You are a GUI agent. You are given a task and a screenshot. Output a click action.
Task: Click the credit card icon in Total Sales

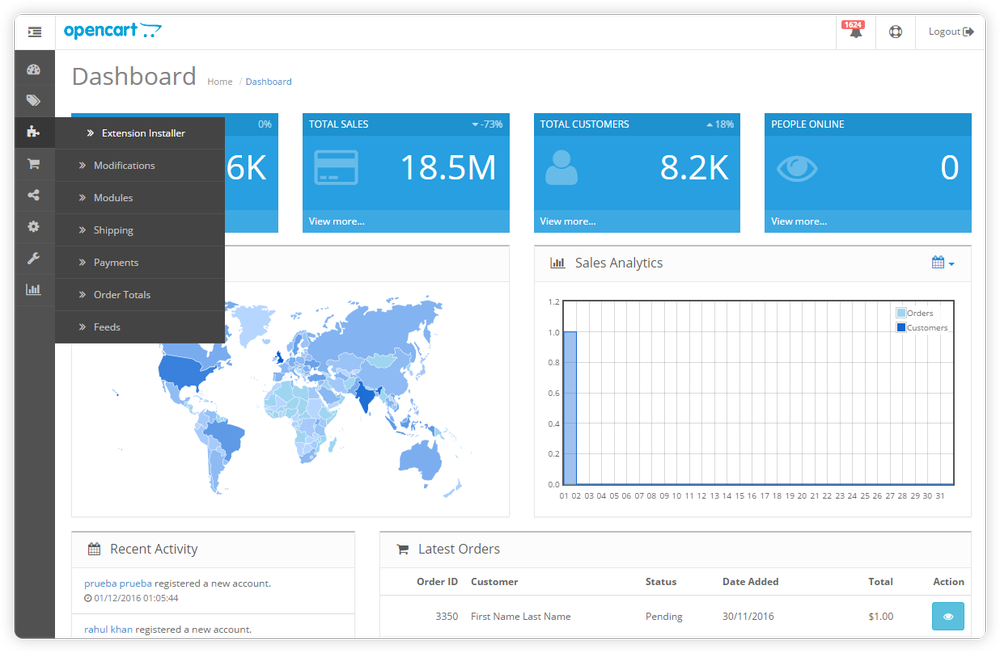(336, 168)
